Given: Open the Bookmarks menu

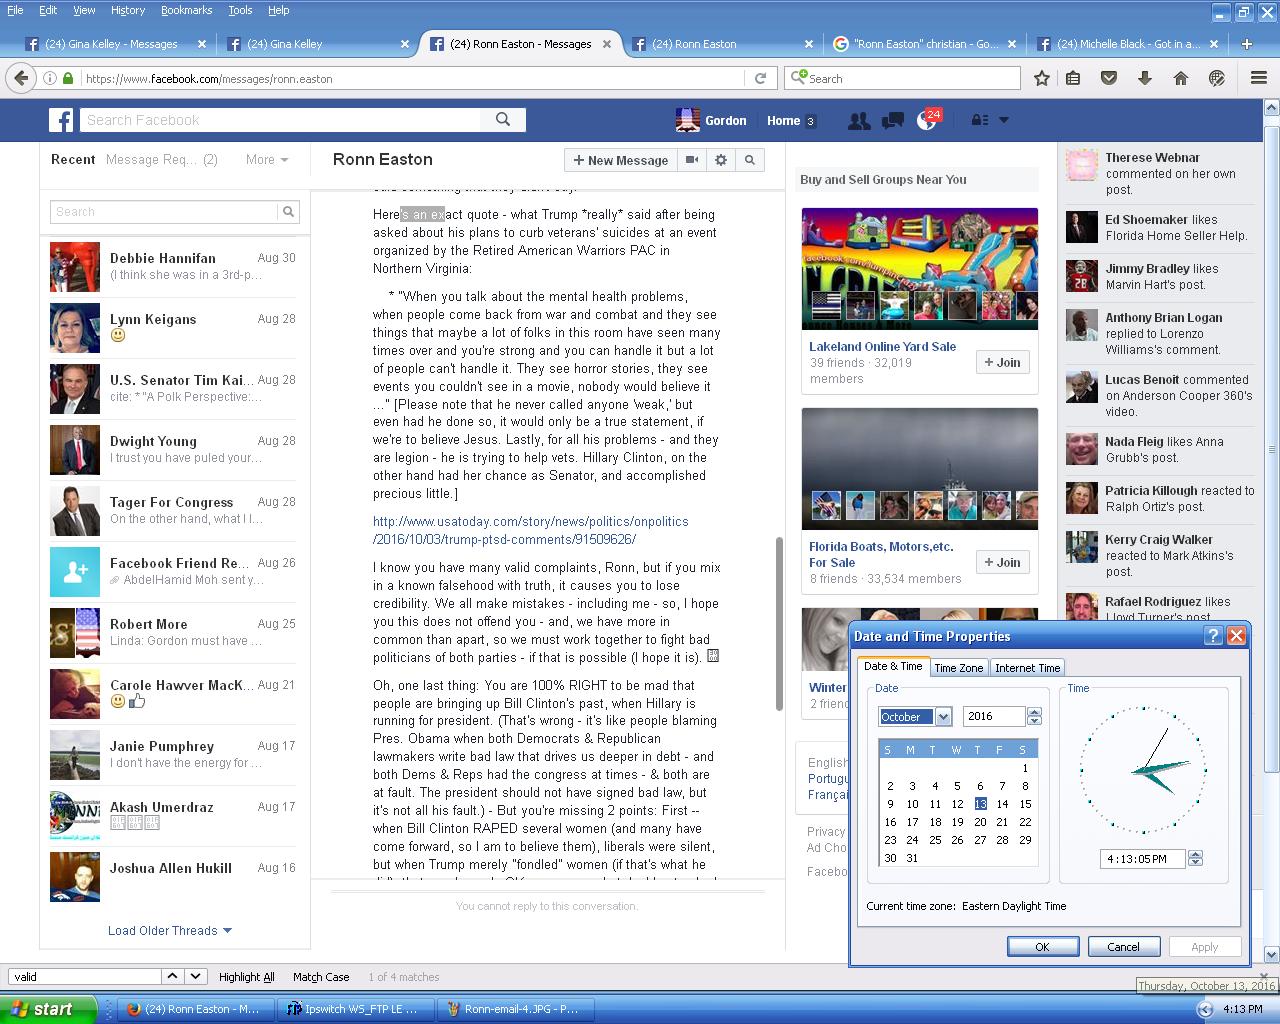Looking at the screenshot, I should pos(186,10).
